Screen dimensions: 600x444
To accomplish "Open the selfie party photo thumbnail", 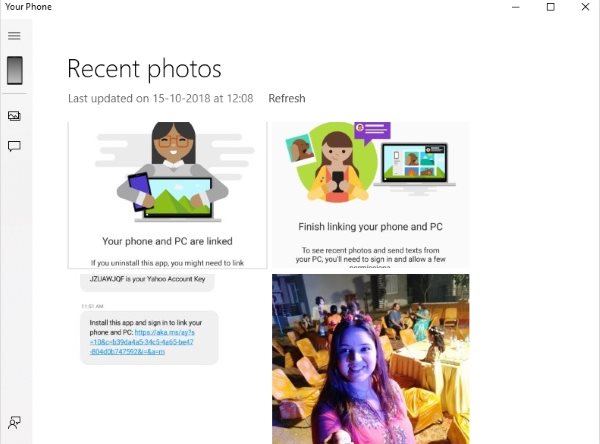I will pos(370,359).
